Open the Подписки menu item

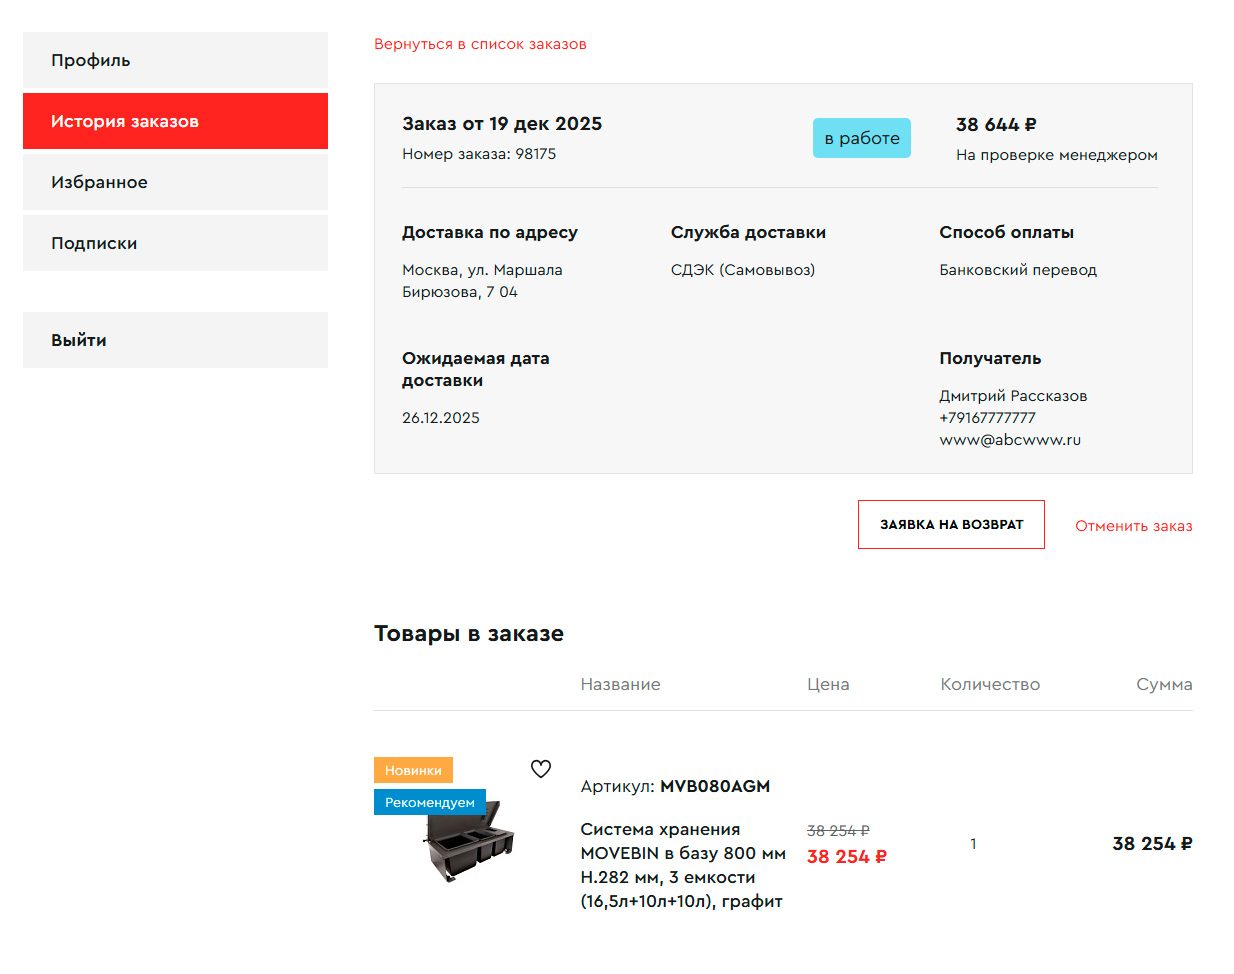175,243
